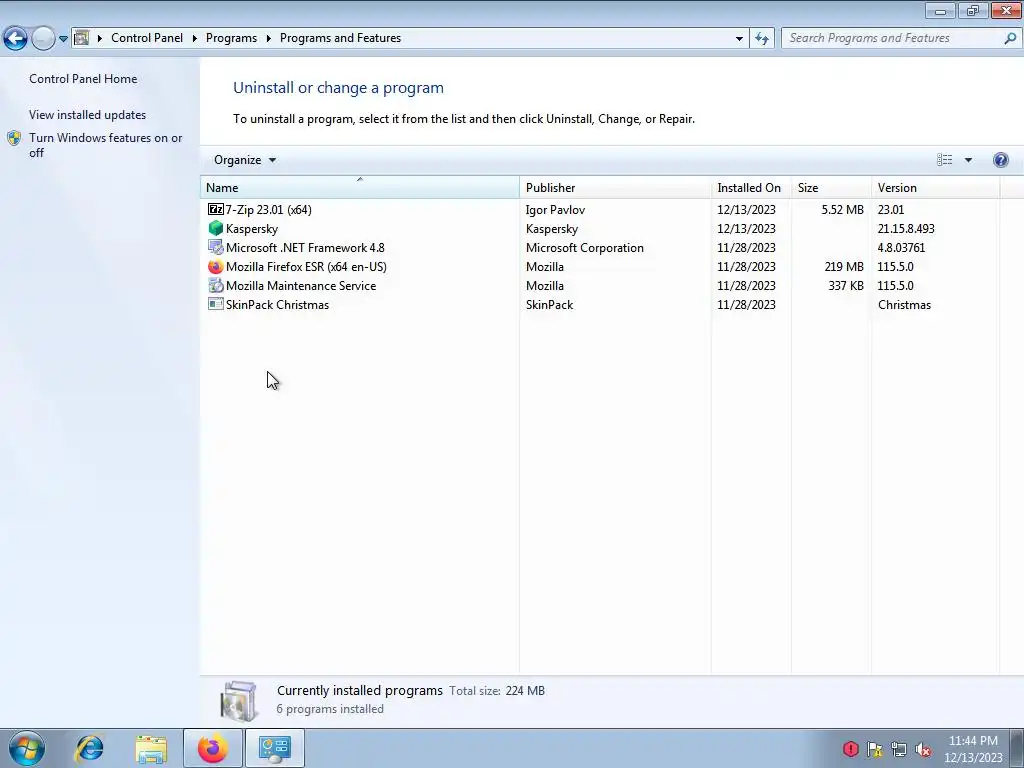Screen dimensions: 1024x768
Task: Click the change view icon button
Action: point(944,160)
